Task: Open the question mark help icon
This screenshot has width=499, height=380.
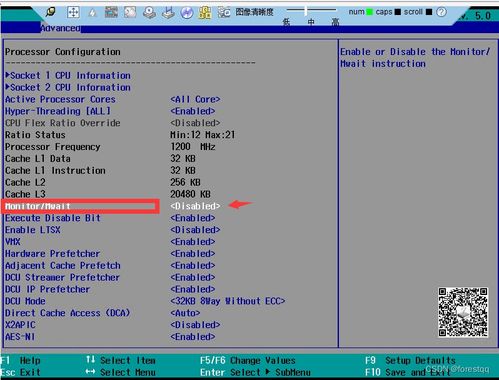Action: tap(441, 12)
